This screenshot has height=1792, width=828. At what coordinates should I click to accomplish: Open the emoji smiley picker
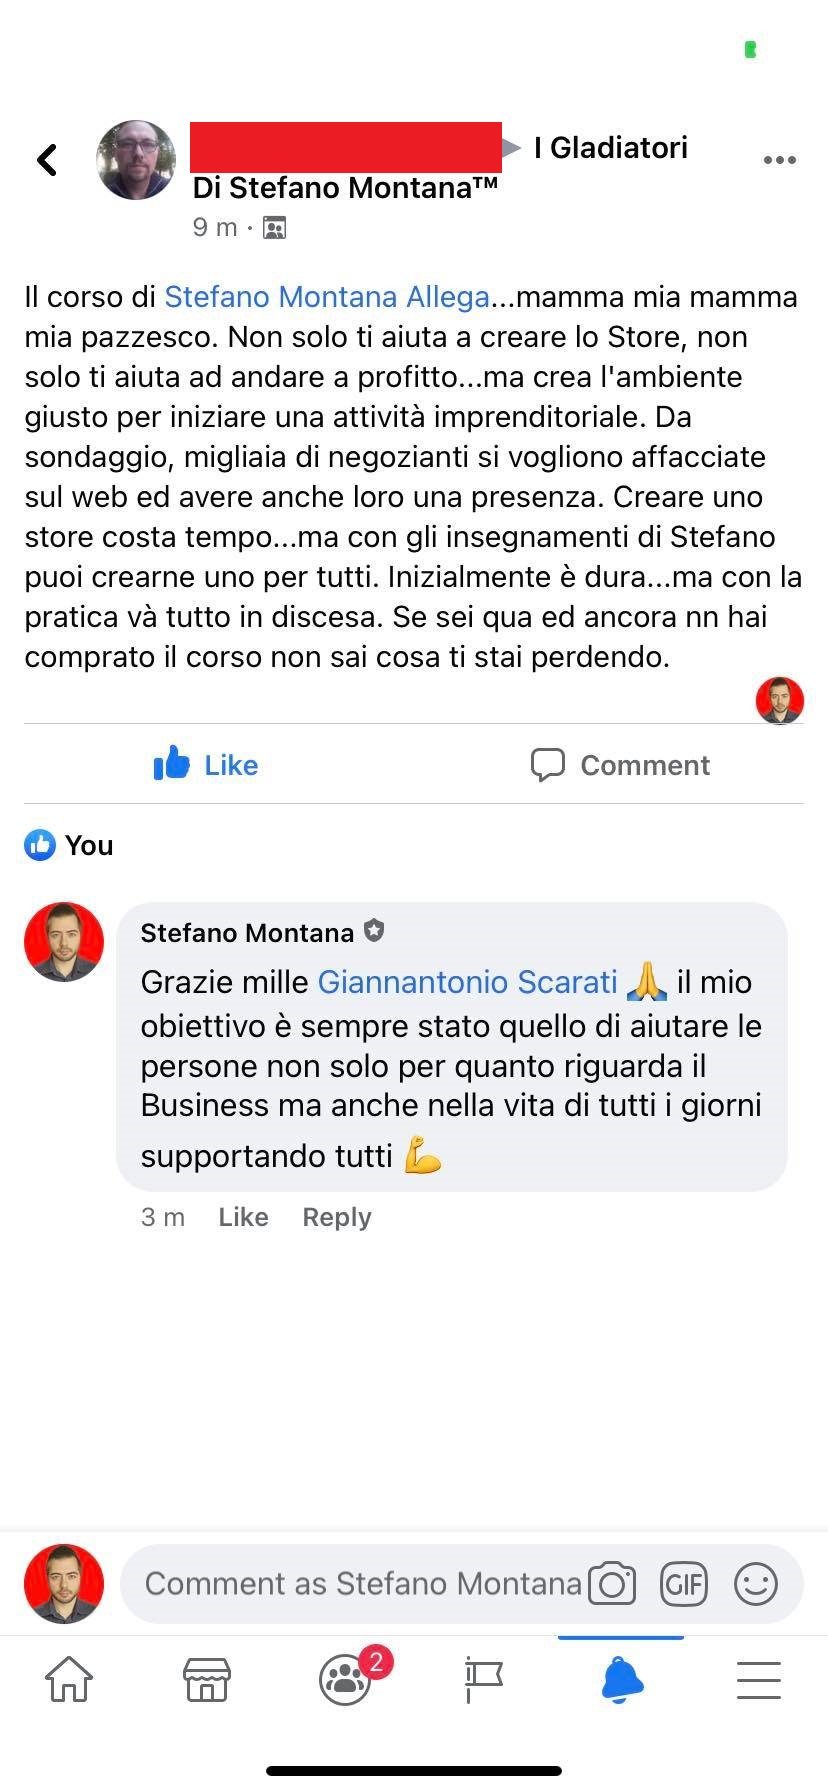click(756, 1584)
